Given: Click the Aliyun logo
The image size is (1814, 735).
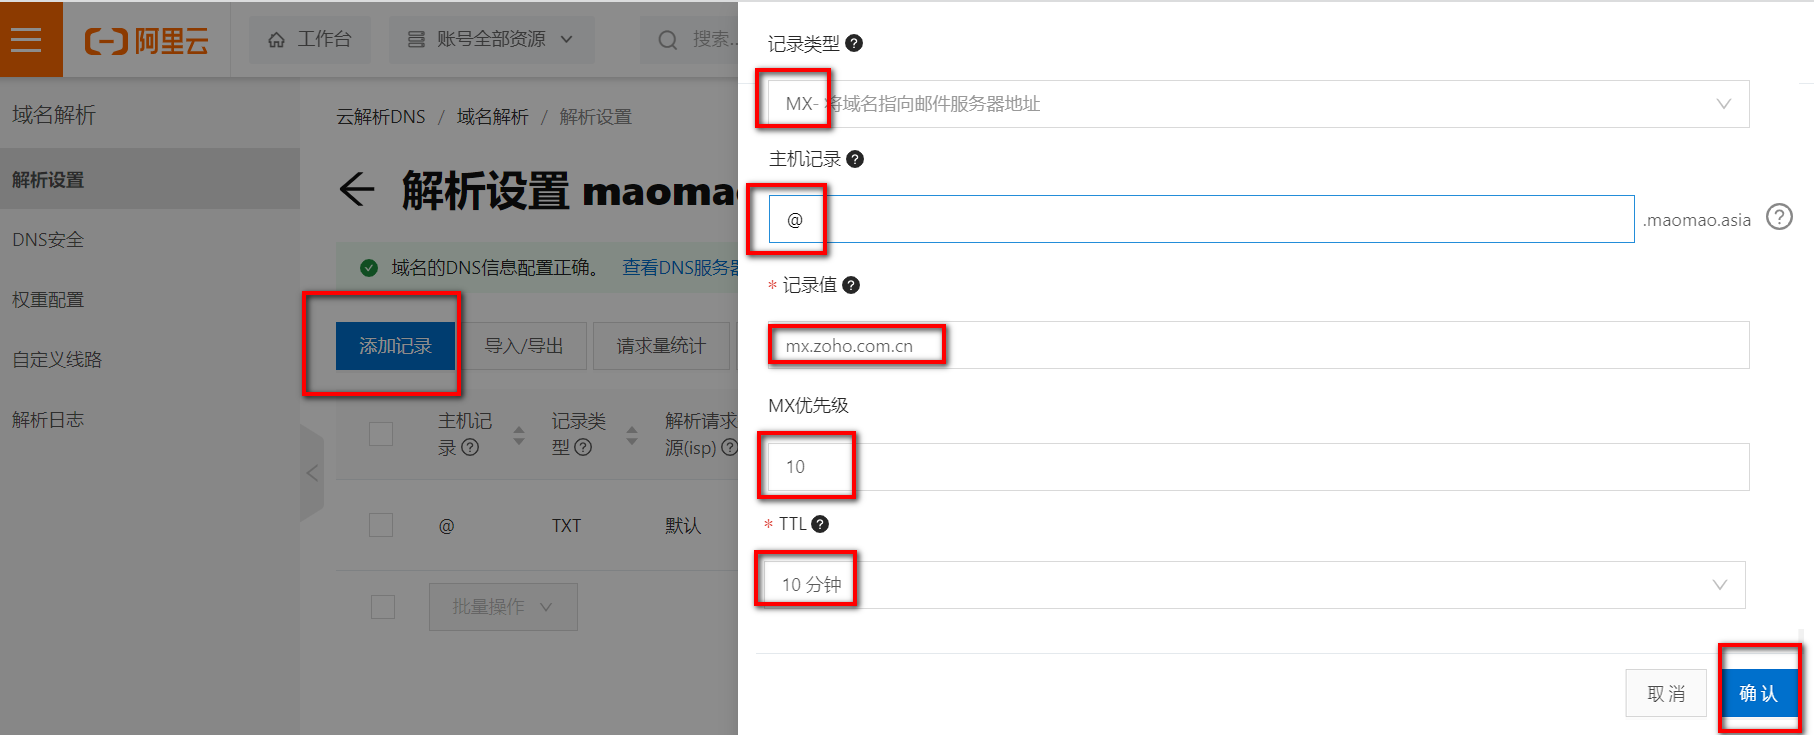Looking at the screenshot, I should point(147,41).
